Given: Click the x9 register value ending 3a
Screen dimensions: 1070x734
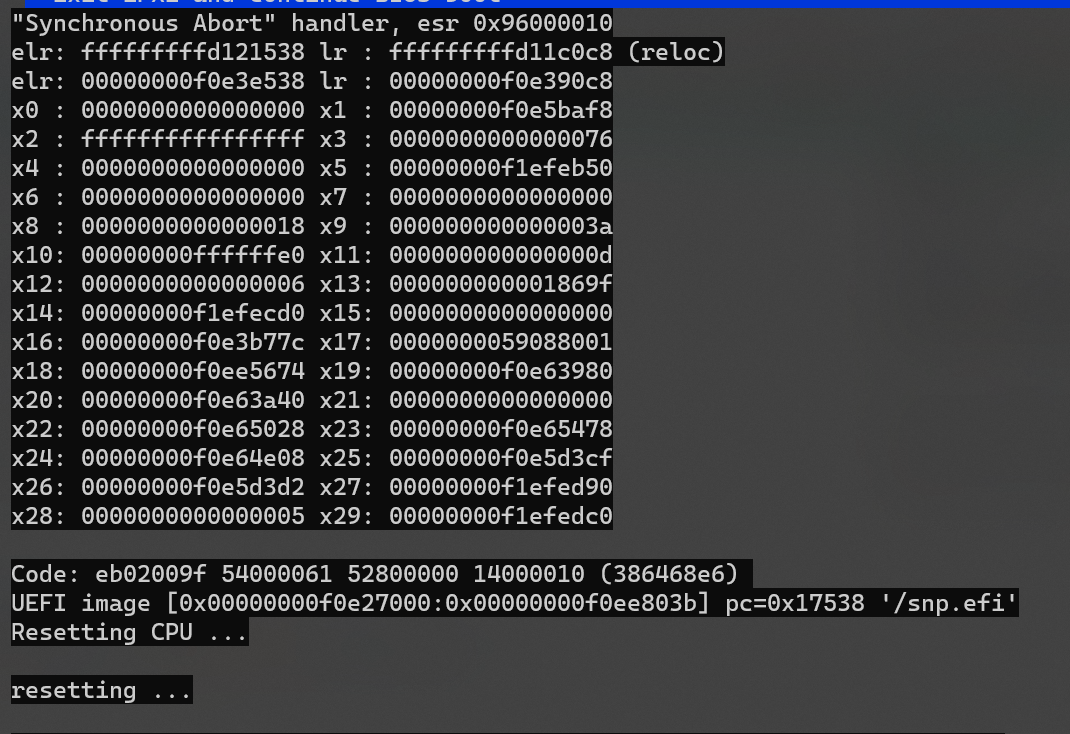Looking at the screenshot, I should click(500, 226).
